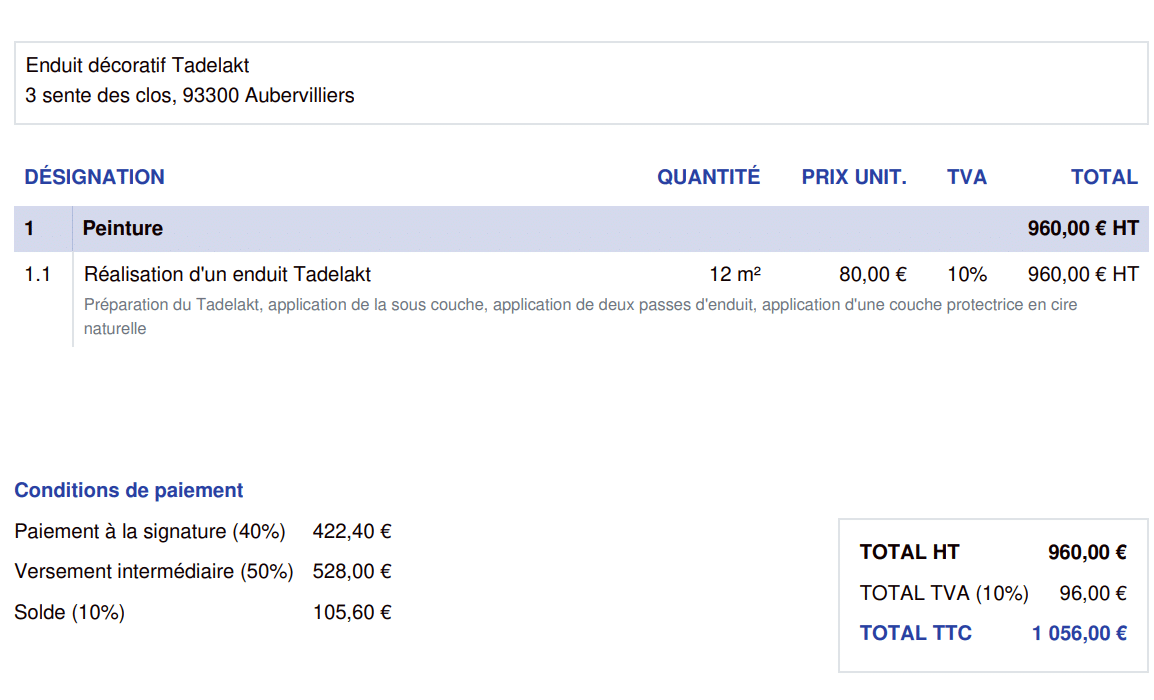Click the TOTAL TTC amount 1 056,00 €
Viewport: 1154px width, 700px height.
coord(1079,633)
